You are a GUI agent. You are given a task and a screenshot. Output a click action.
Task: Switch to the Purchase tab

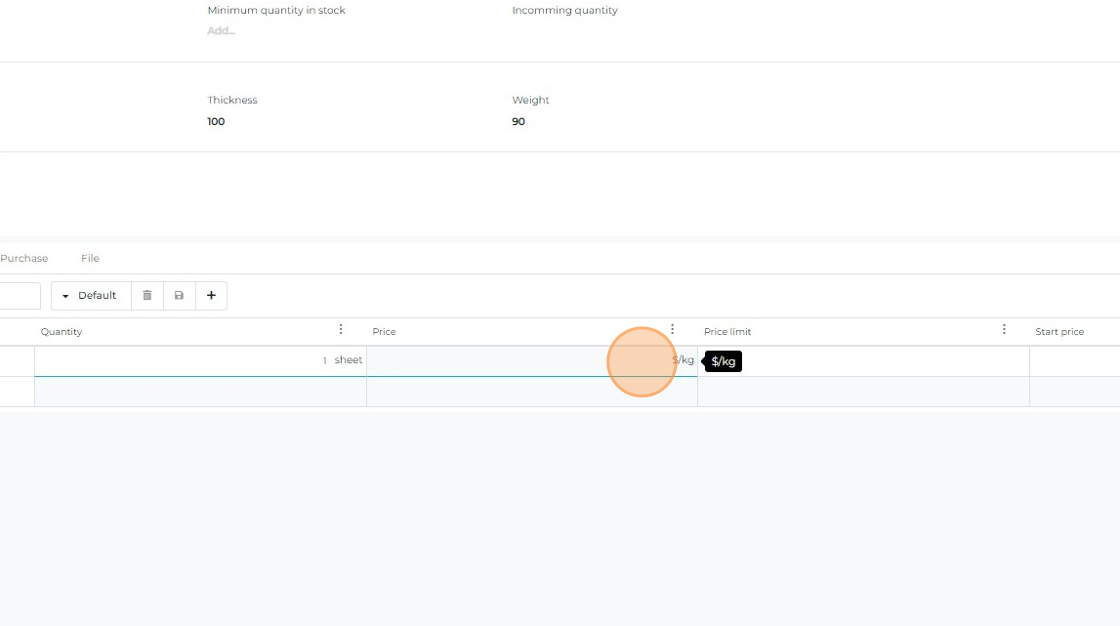pos(24,258)
